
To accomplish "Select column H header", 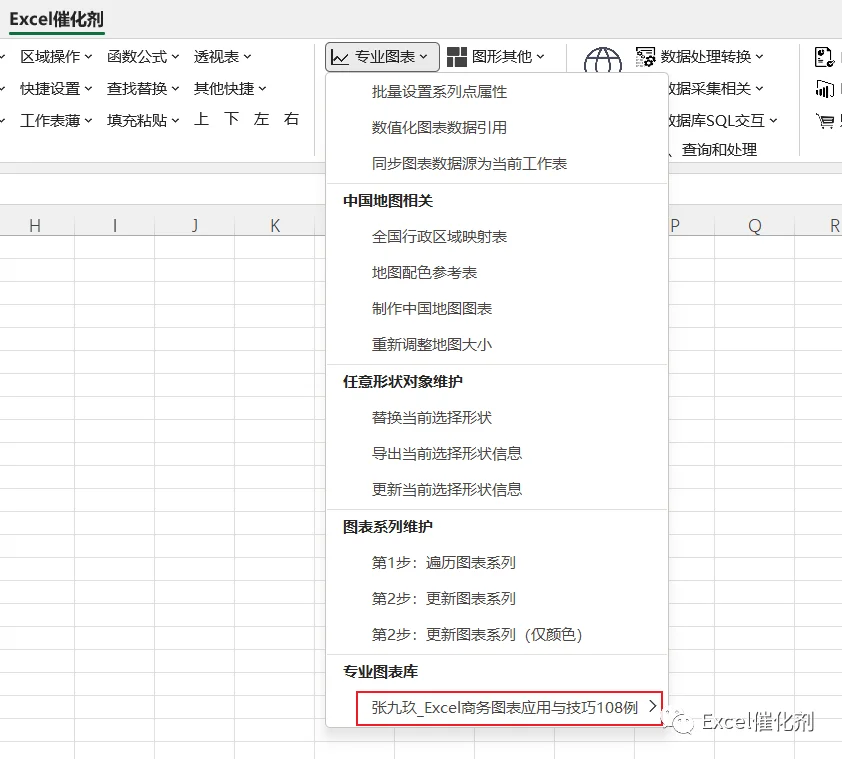I will [35, 226].
